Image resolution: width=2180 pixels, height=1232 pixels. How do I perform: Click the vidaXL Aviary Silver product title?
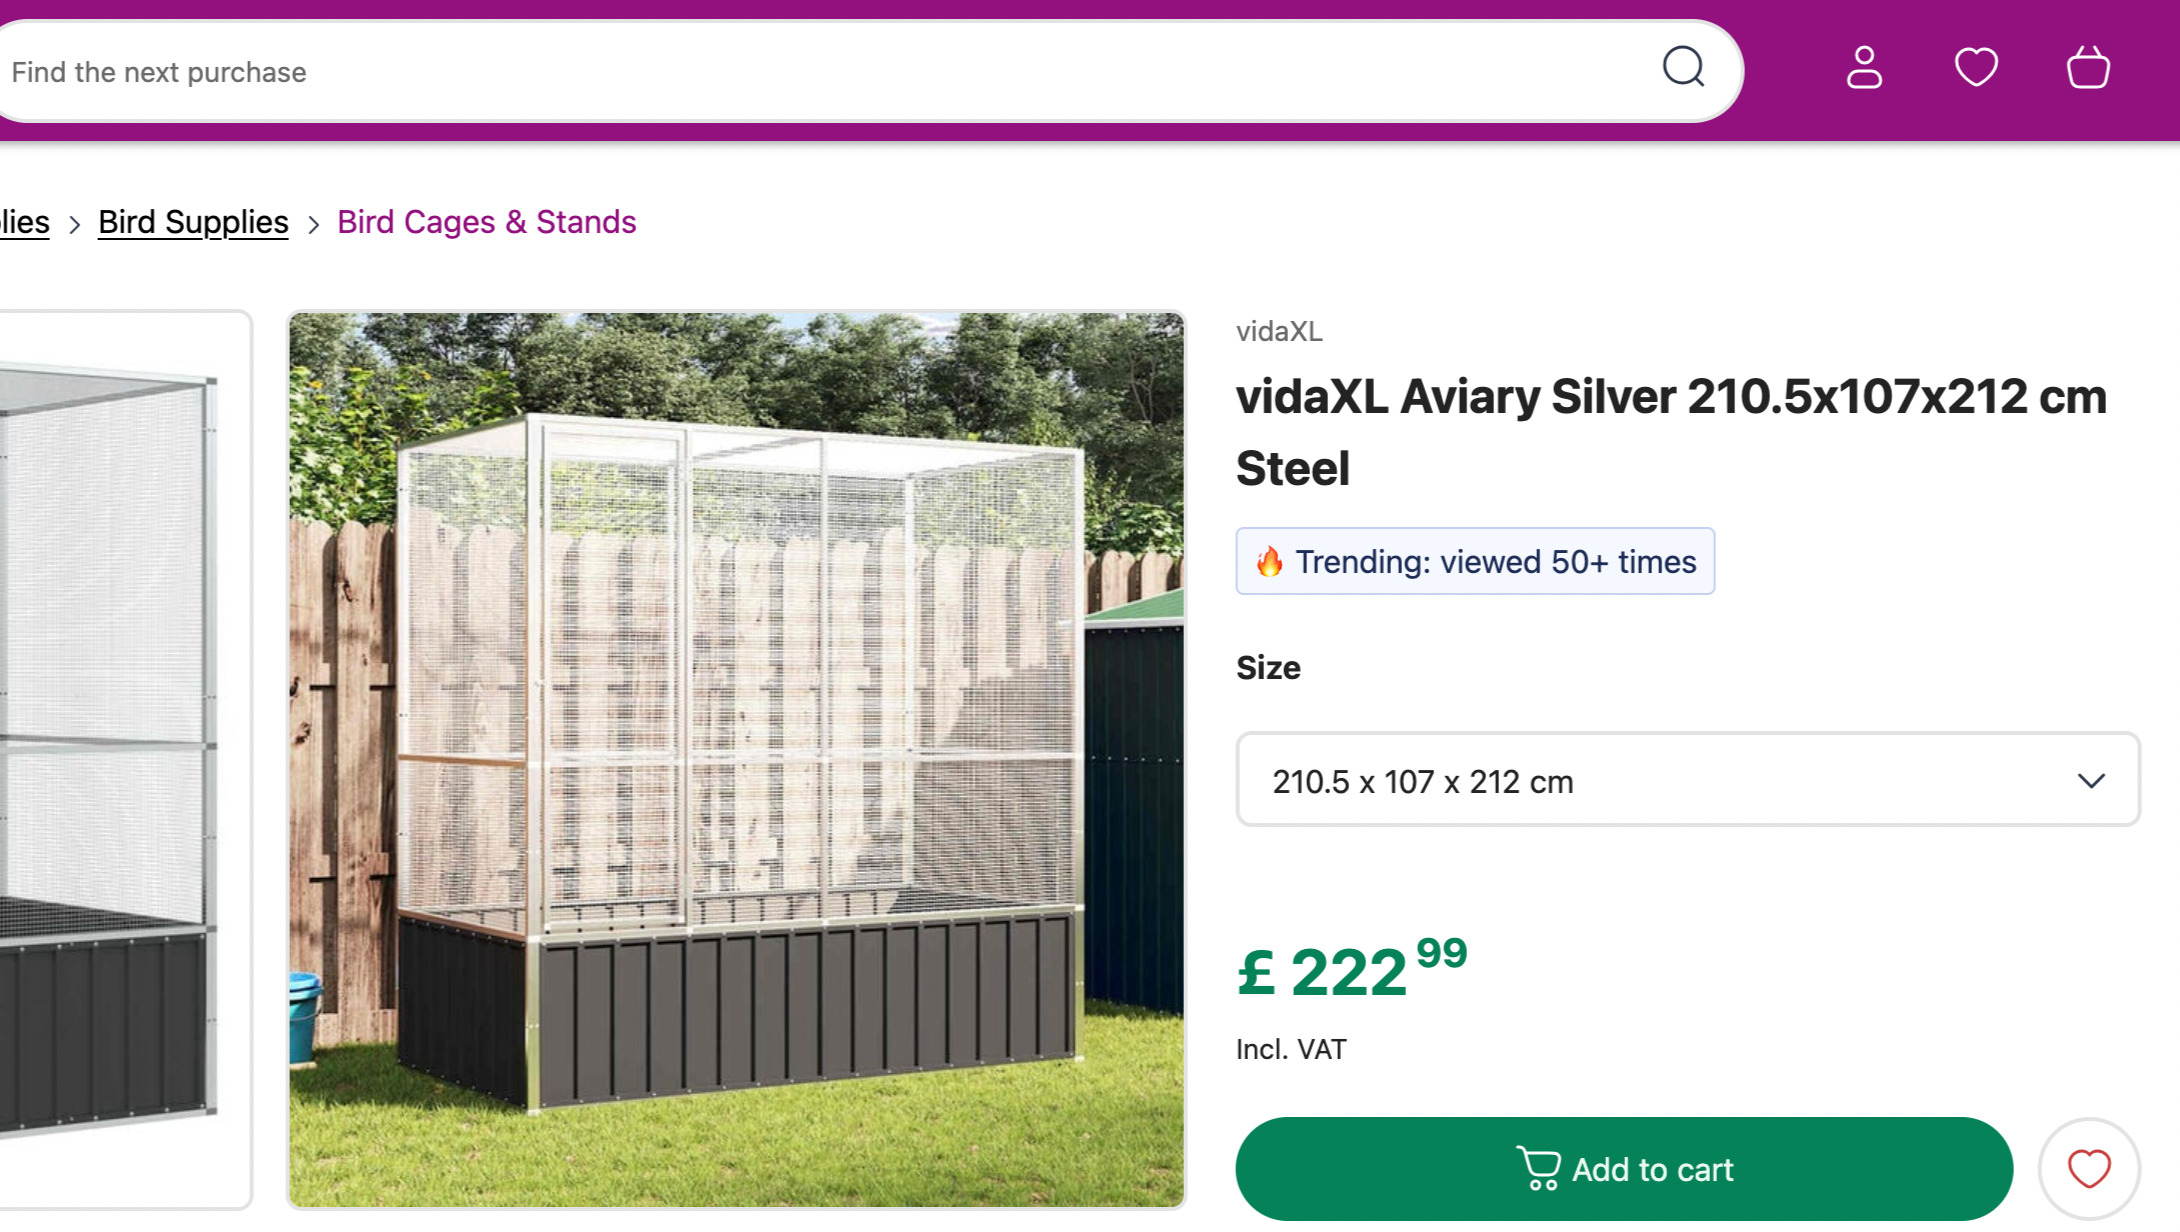(1670, 432)
